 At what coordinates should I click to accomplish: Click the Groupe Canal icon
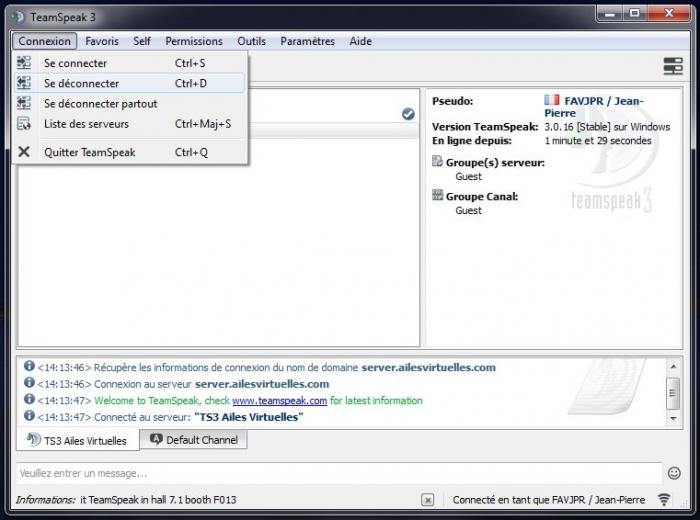438,195
